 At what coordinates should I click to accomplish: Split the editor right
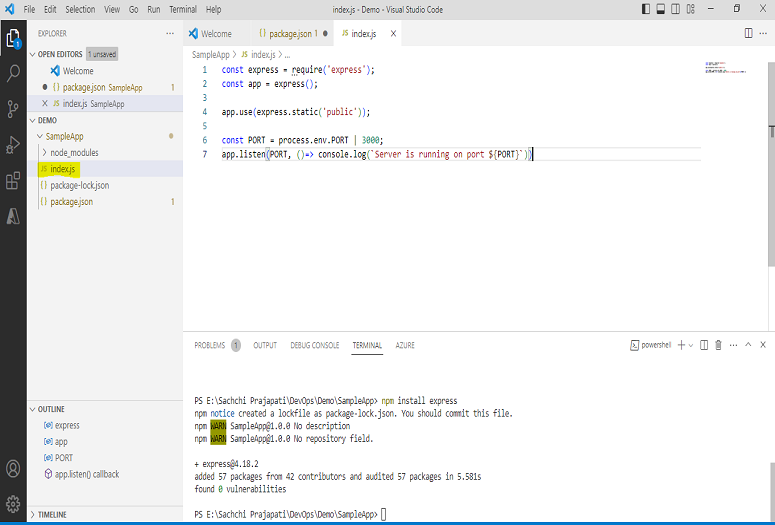pyautogui.click(x=748, y=33)
